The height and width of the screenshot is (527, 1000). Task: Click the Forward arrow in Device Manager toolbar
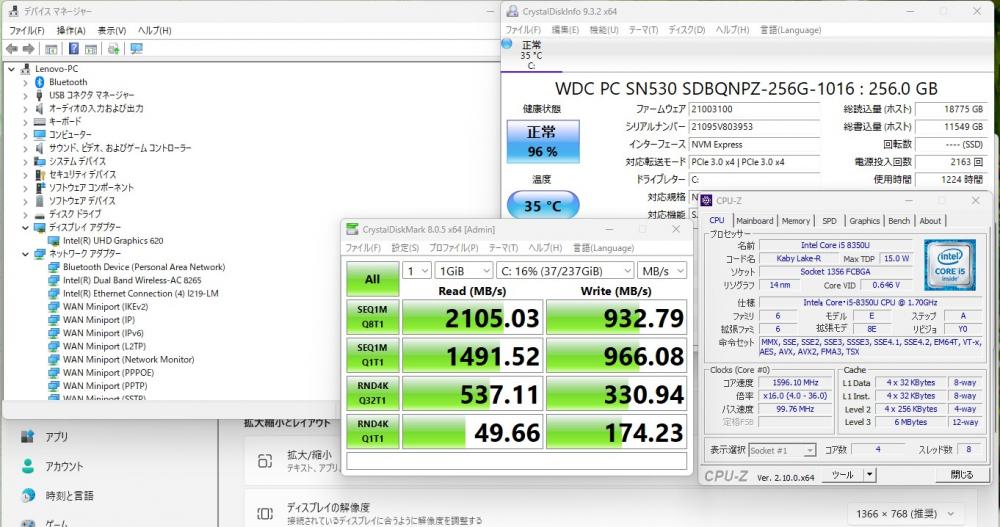pos(28,48)
